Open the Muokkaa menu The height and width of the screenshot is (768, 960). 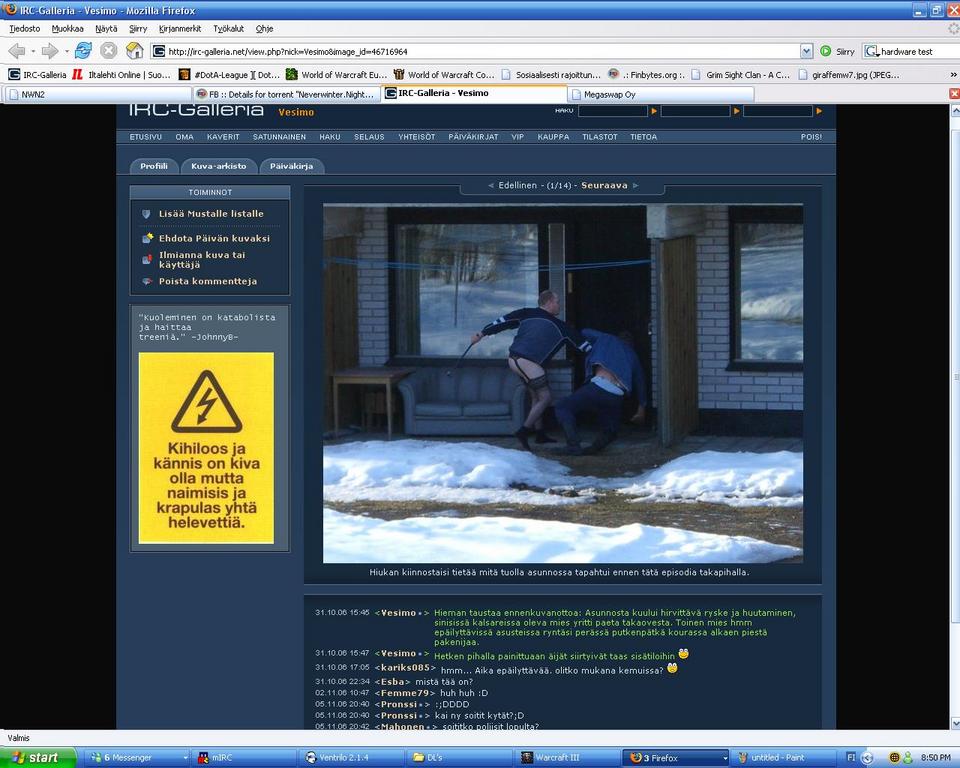pyautogui.click(x=67, y=29)
